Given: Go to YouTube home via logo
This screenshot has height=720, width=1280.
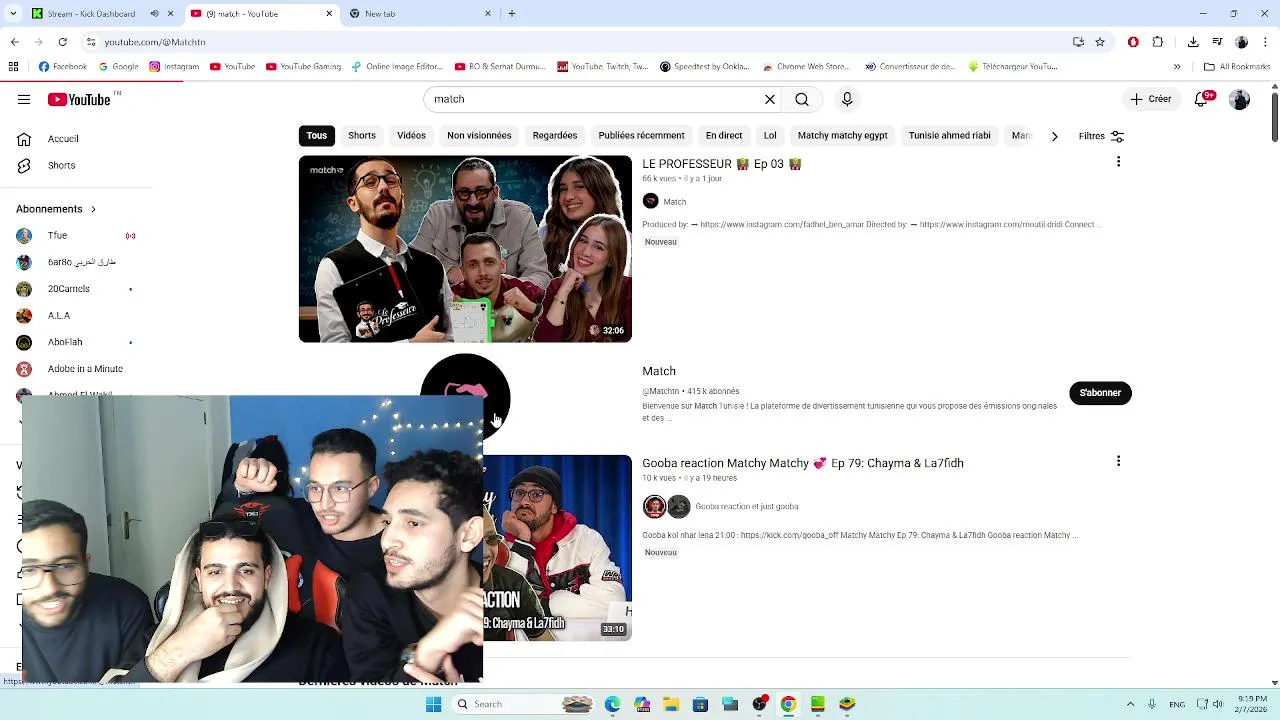Looking at the screenshot, I should [x=79, y=99].
